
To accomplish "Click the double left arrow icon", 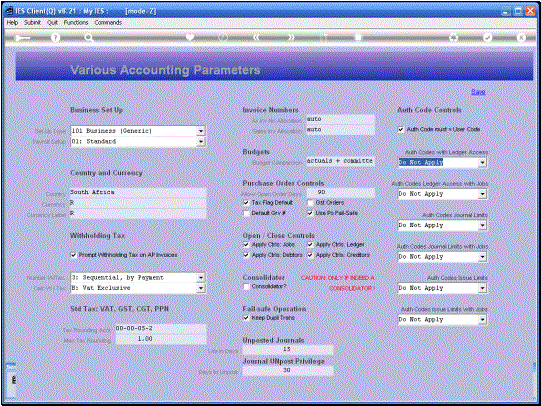I will point(256,37).
